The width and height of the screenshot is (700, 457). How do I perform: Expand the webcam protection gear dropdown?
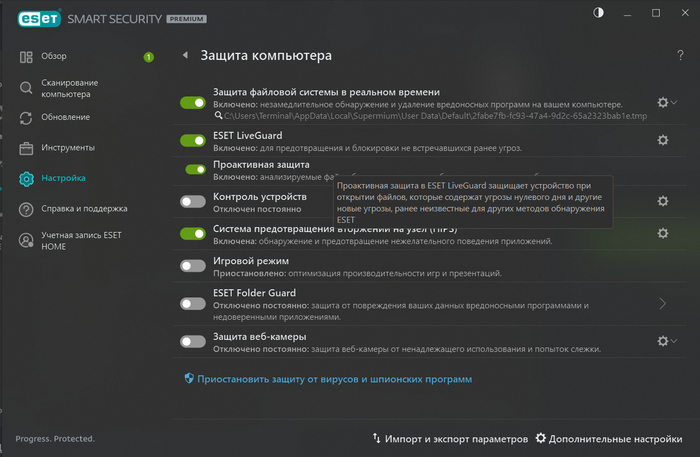pyautogui.click(x=667, y=341)
